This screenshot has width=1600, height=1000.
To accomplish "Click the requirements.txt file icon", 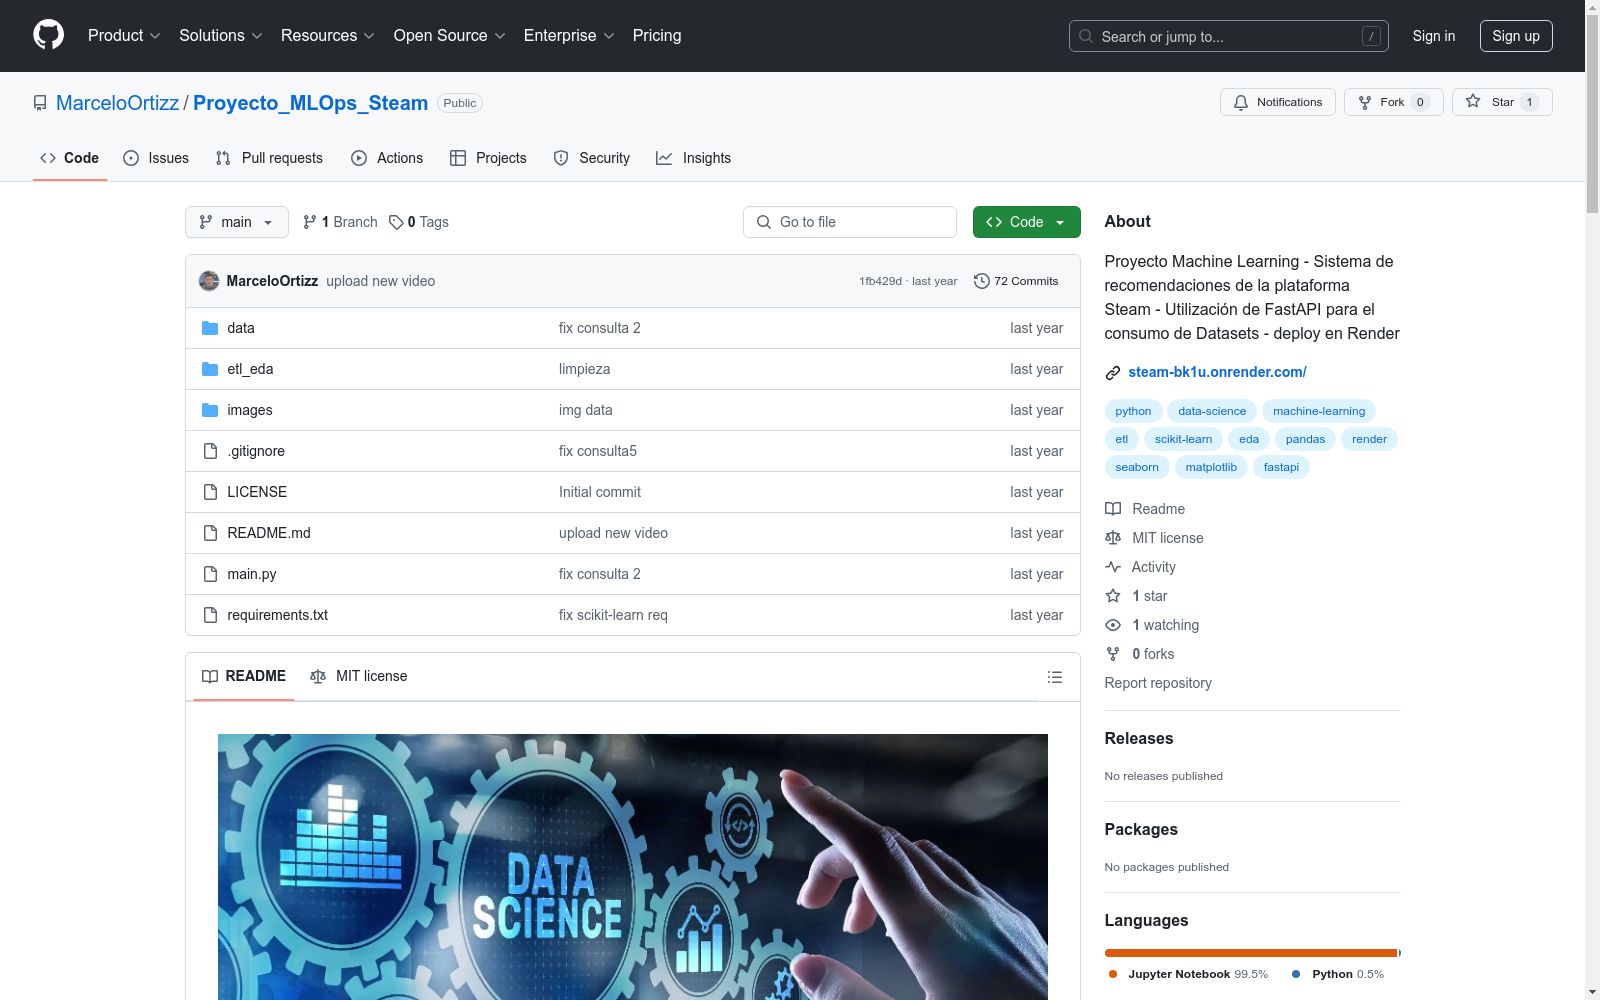I will click(x=210, y=615).
